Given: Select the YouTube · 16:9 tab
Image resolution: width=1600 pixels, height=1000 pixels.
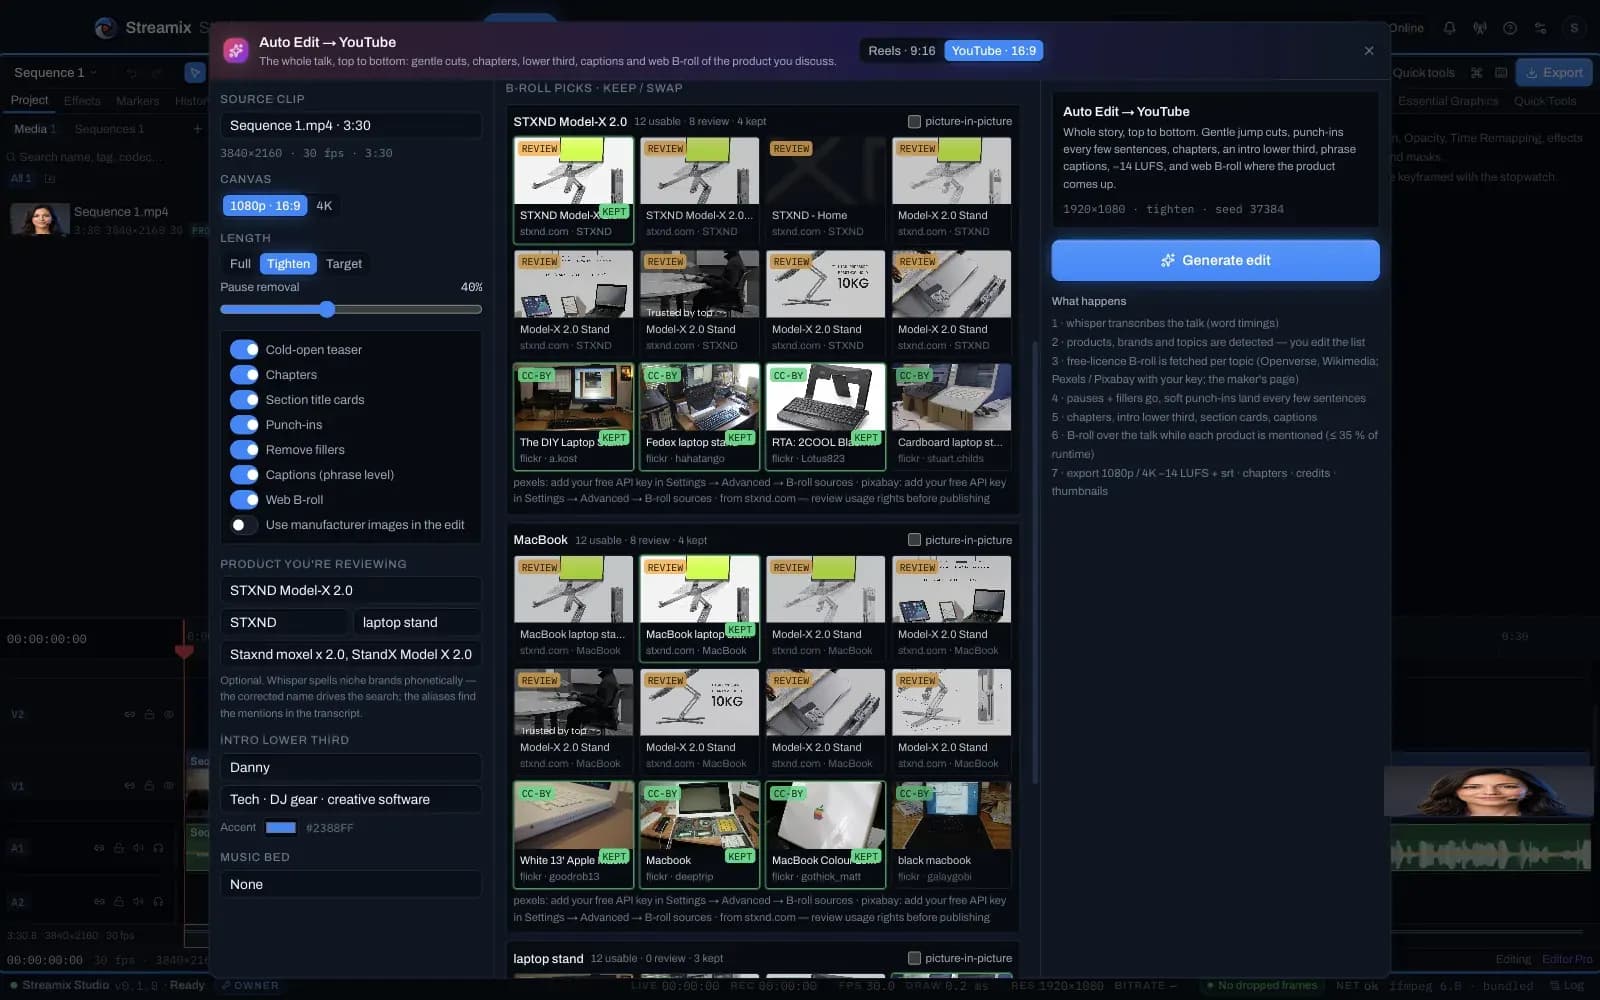Looking at the screenshot, I should pos(993,51).
